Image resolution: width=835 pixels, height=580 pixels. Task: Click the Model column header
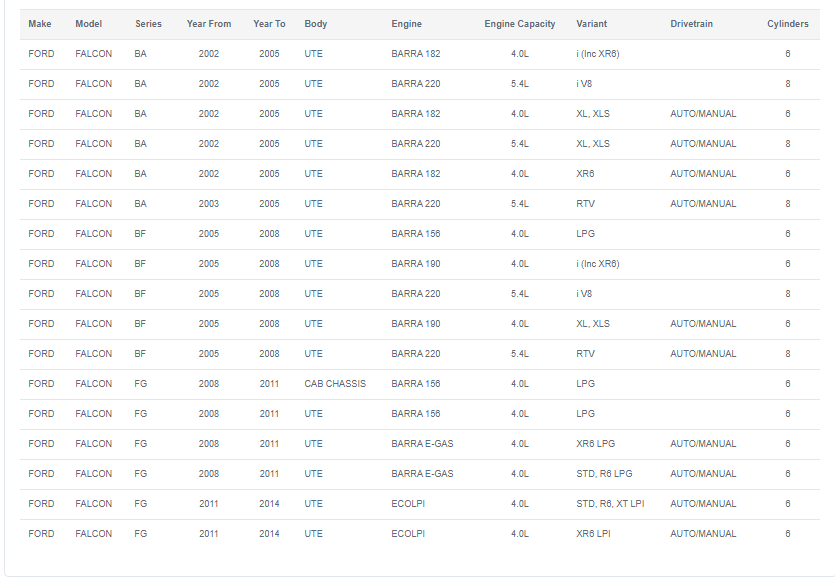tap(88, 24)
